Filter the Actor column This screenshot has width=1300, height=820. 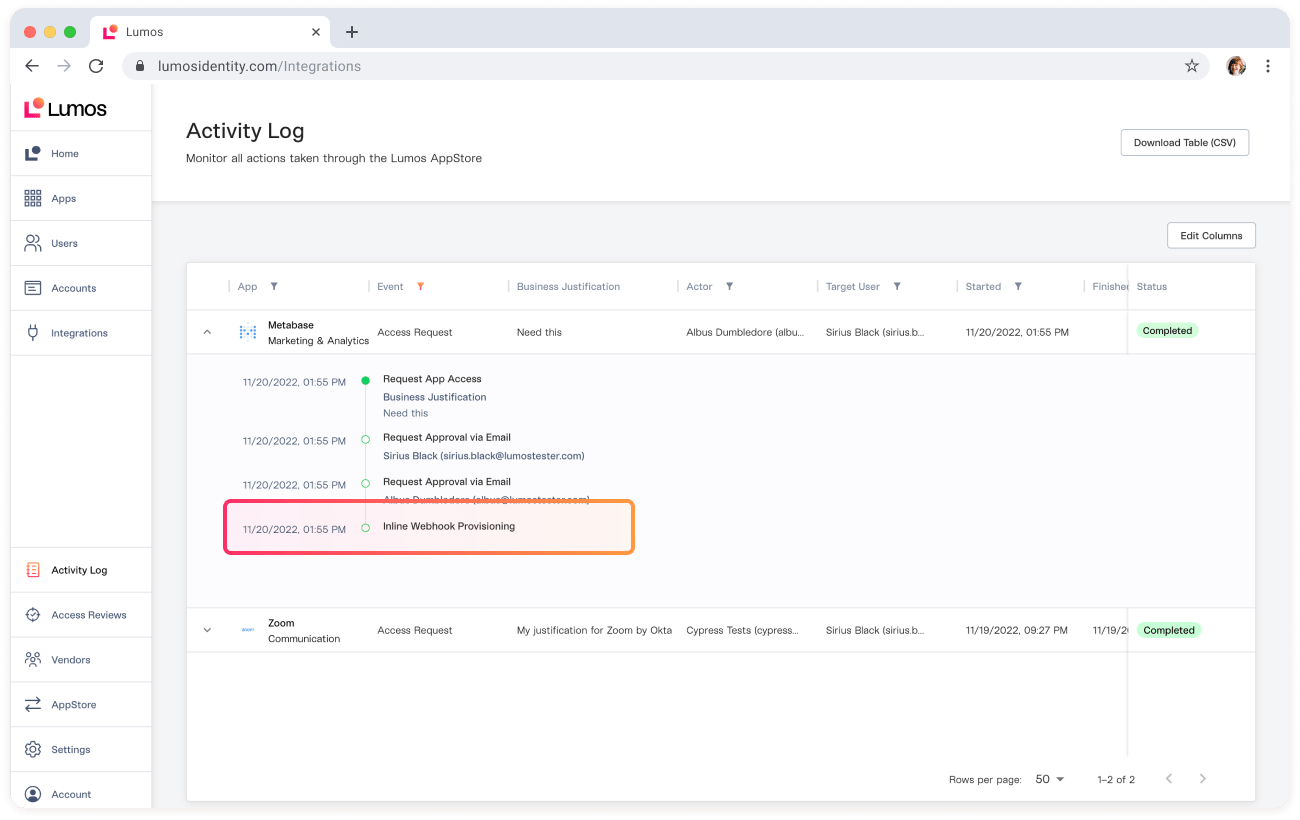pos(729,287)
